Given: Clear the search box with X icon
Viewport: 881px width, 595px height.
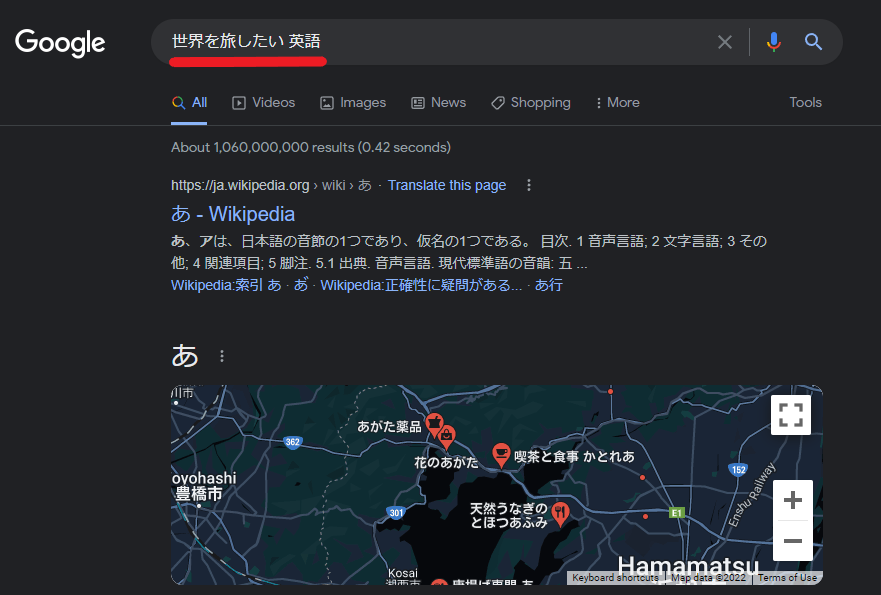Looking at the screenshot, I should tap(725, 42).
